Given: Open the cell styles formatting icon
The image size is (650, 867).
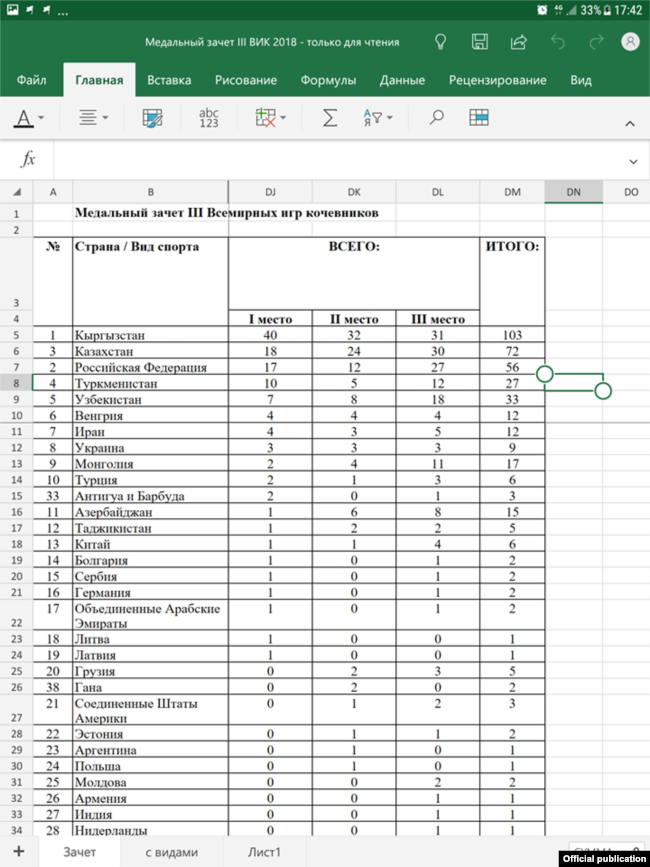Looking at the screenshot, I should (x=153, y=118).
